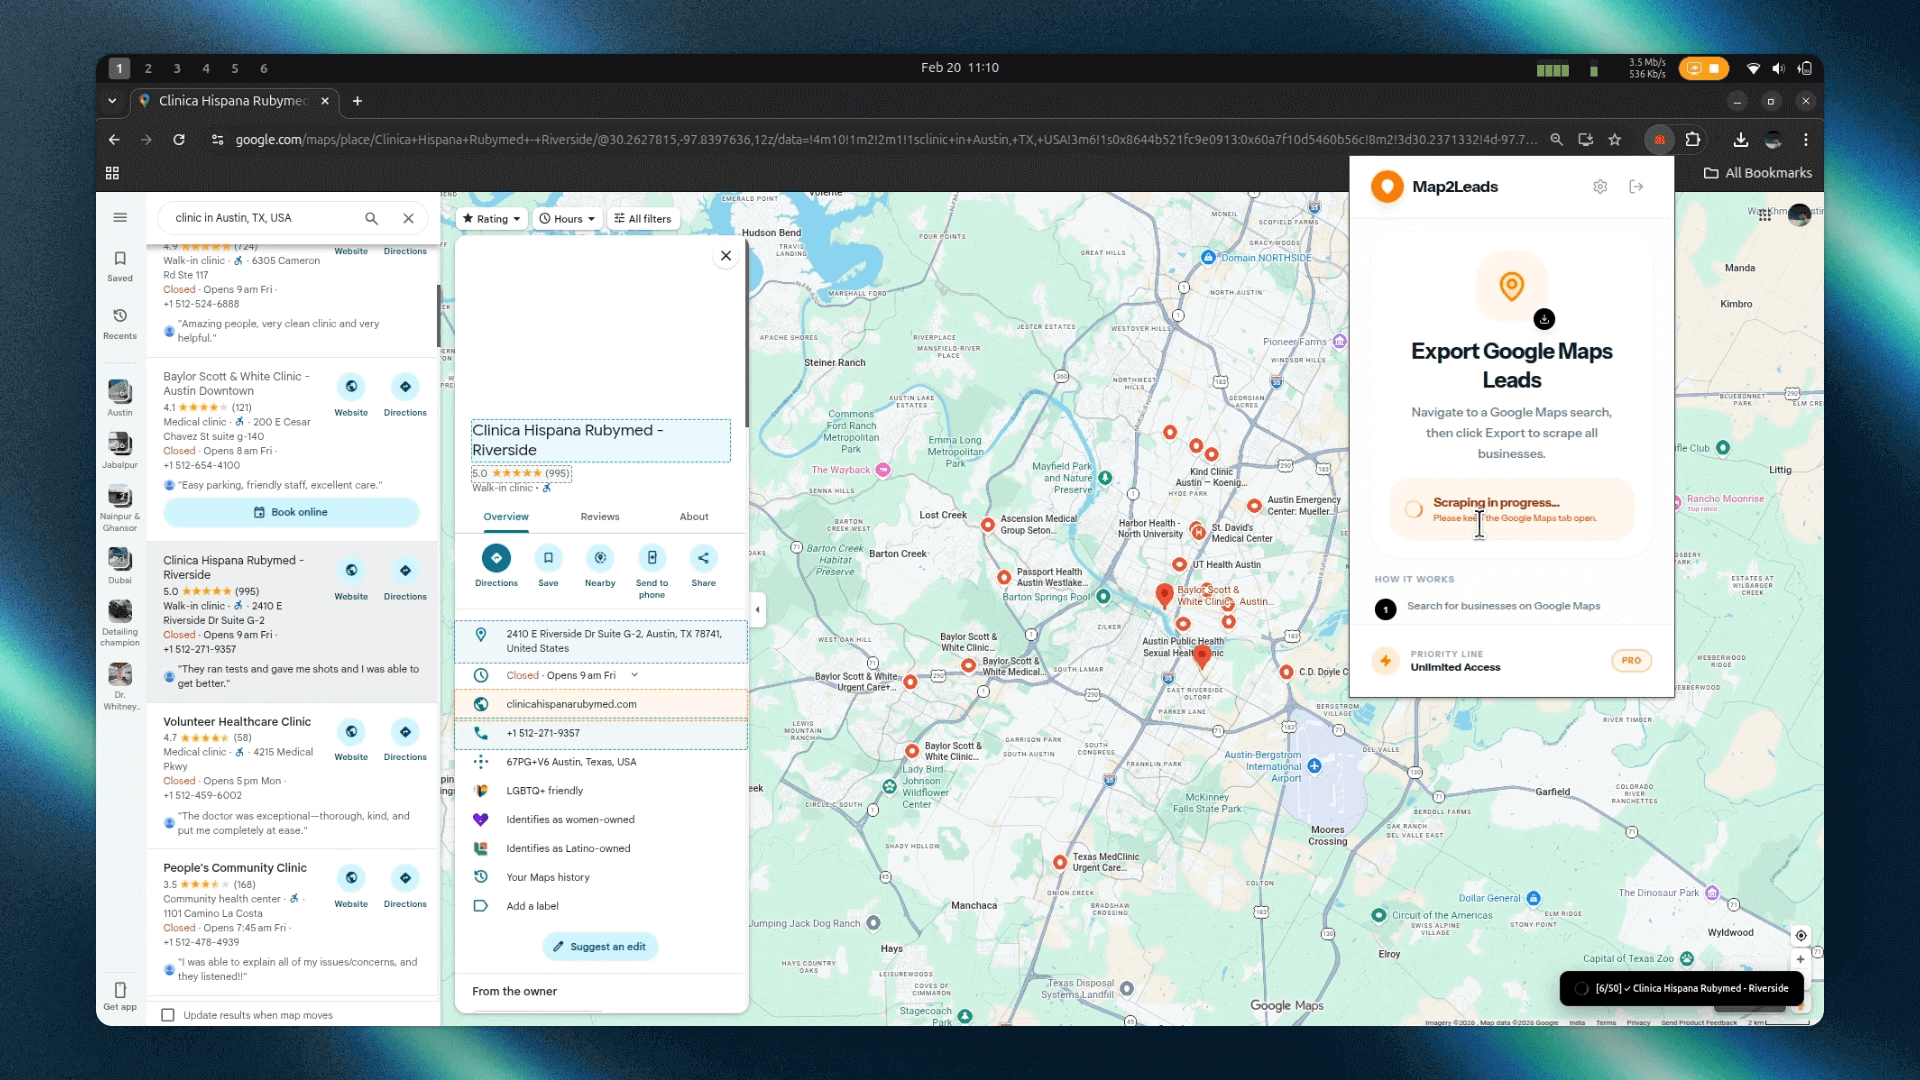Click Suggest an edit button

point(600,946)
